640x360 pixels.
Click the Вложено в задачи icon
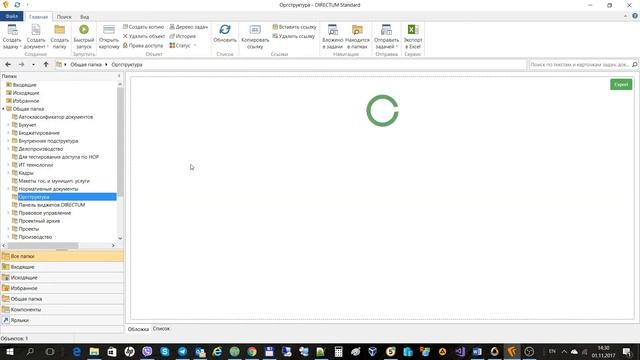click(333, 30)
